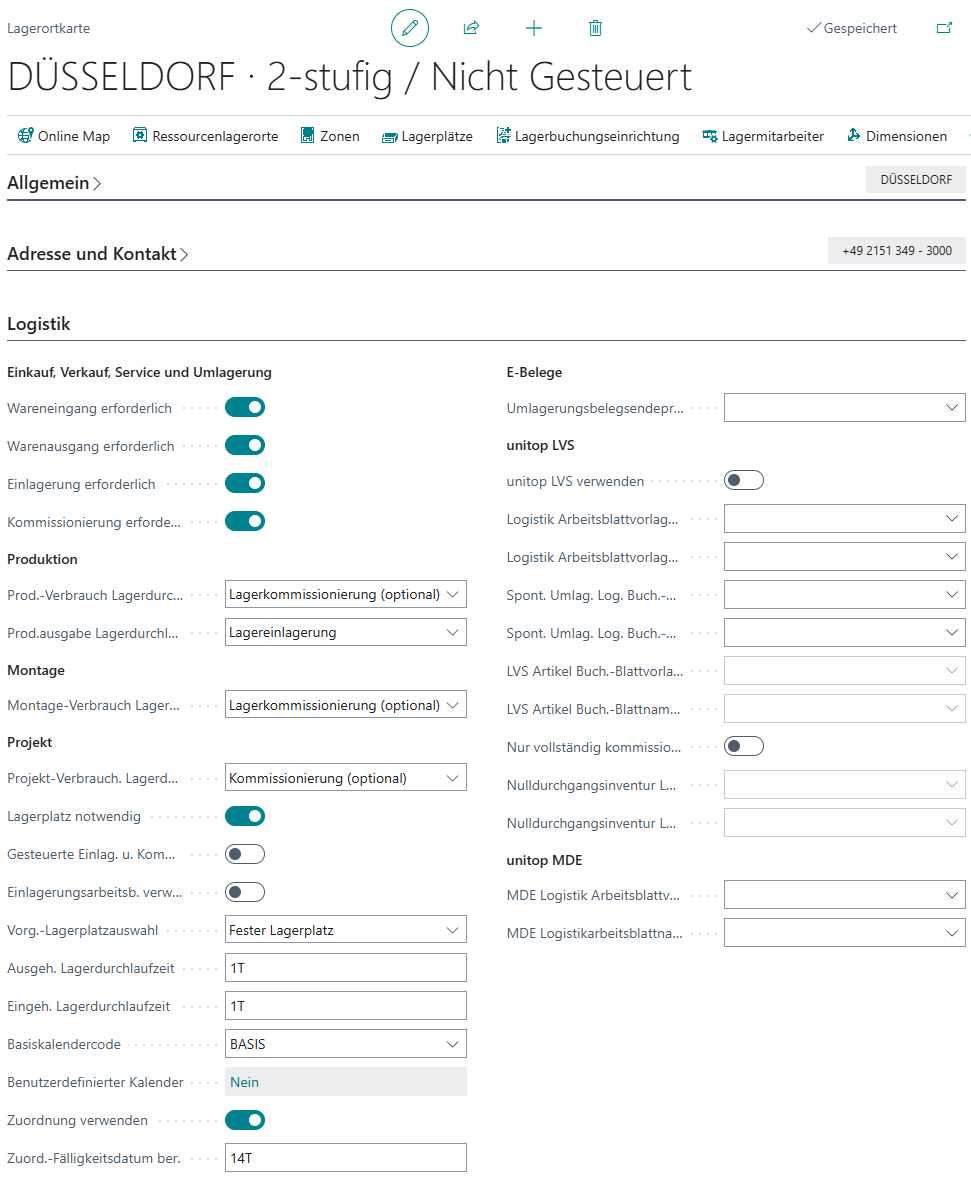The width and height of the screenshot is (971, 1179).
Task: Click the trash delete icon
Action: [x=596, y=28]
